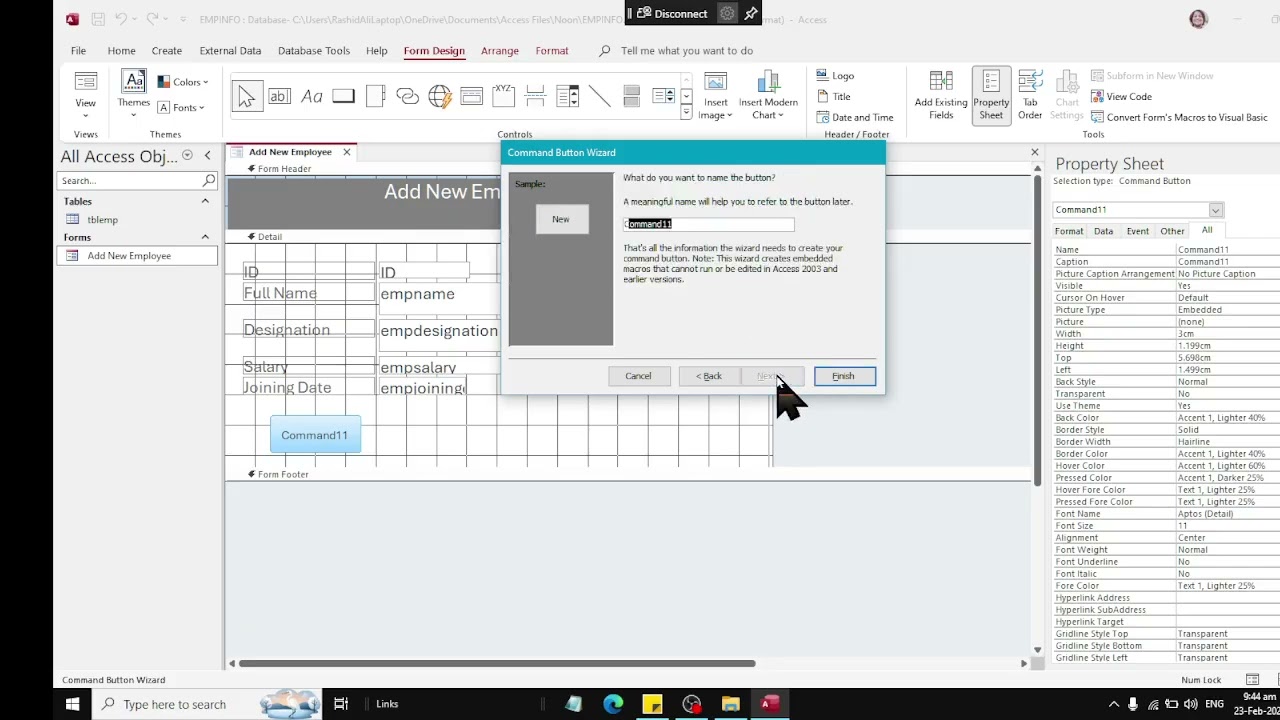Select the Toggle Button control
1280x720 pixels.
point(631,96)
